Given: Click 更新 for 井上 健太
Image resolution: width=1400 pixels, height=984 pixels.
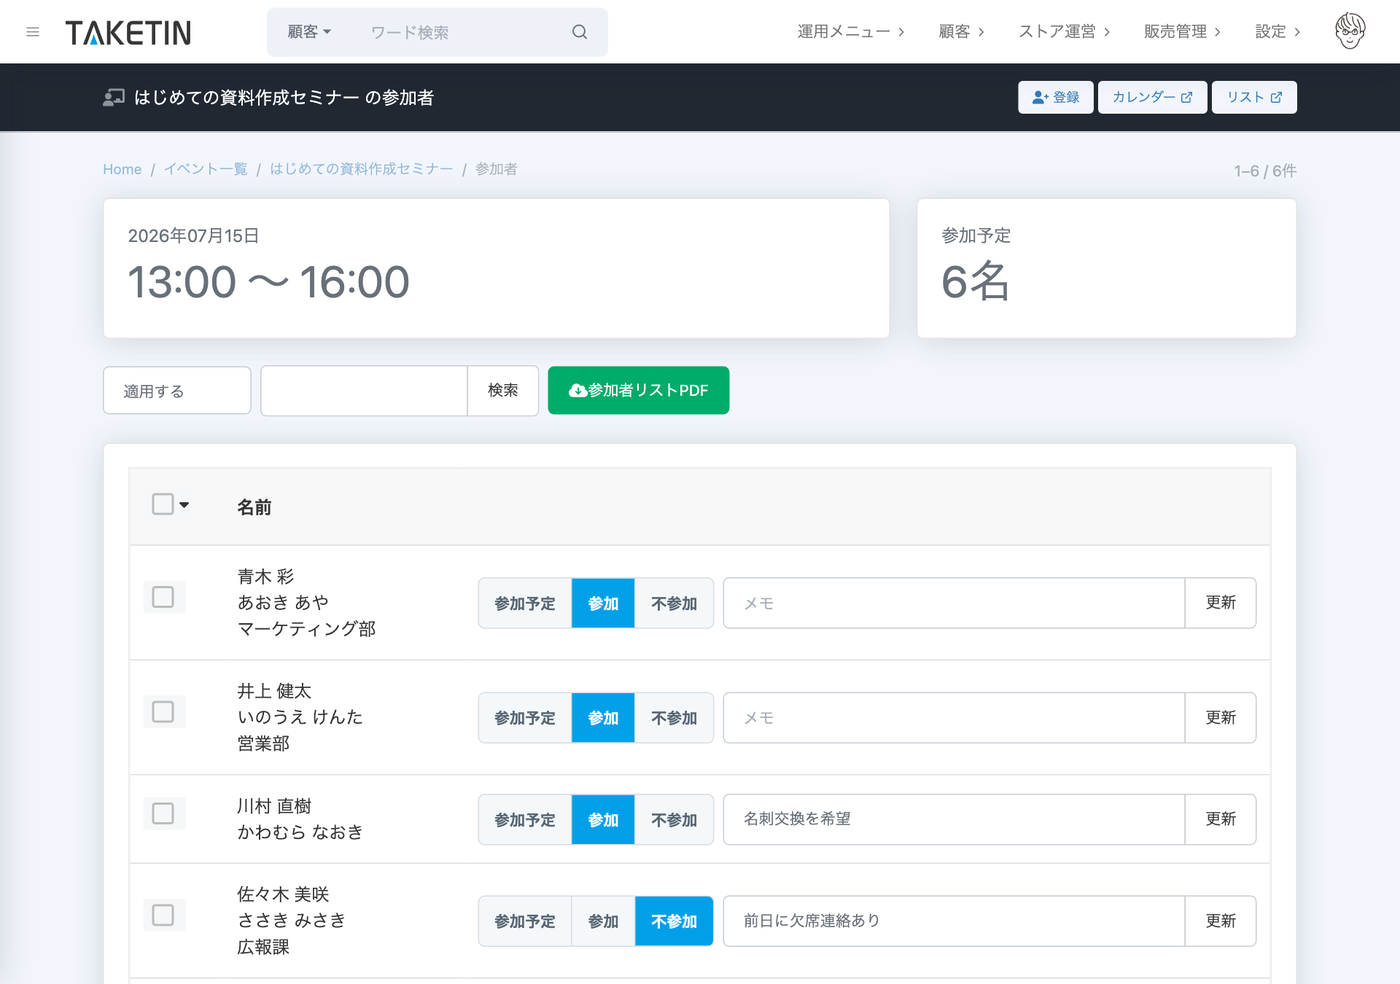Looking at the screenshot, I should pos(1220,718).
